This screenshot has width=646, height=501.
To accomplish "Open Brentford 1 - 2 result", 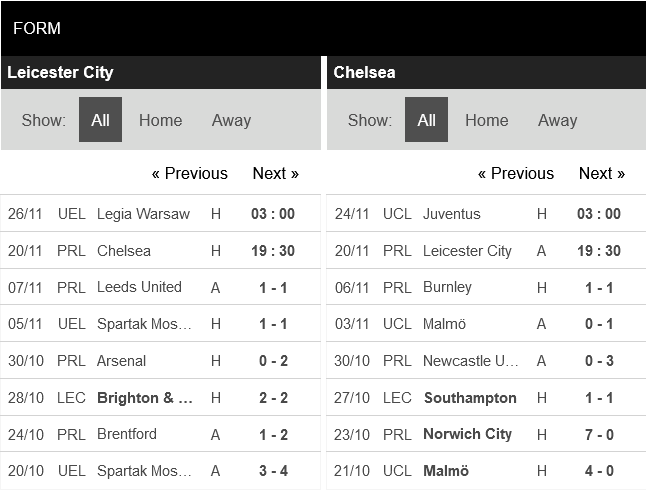I will coord(273,434).
